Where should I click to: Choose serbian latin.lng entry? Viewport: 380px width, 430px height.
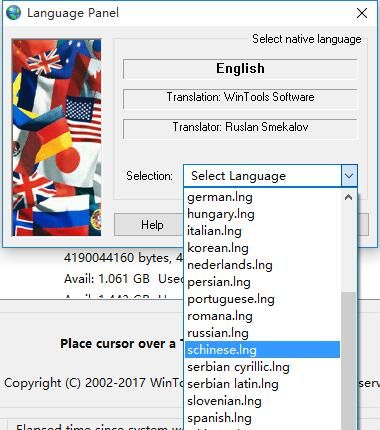[x=262, y=384]
